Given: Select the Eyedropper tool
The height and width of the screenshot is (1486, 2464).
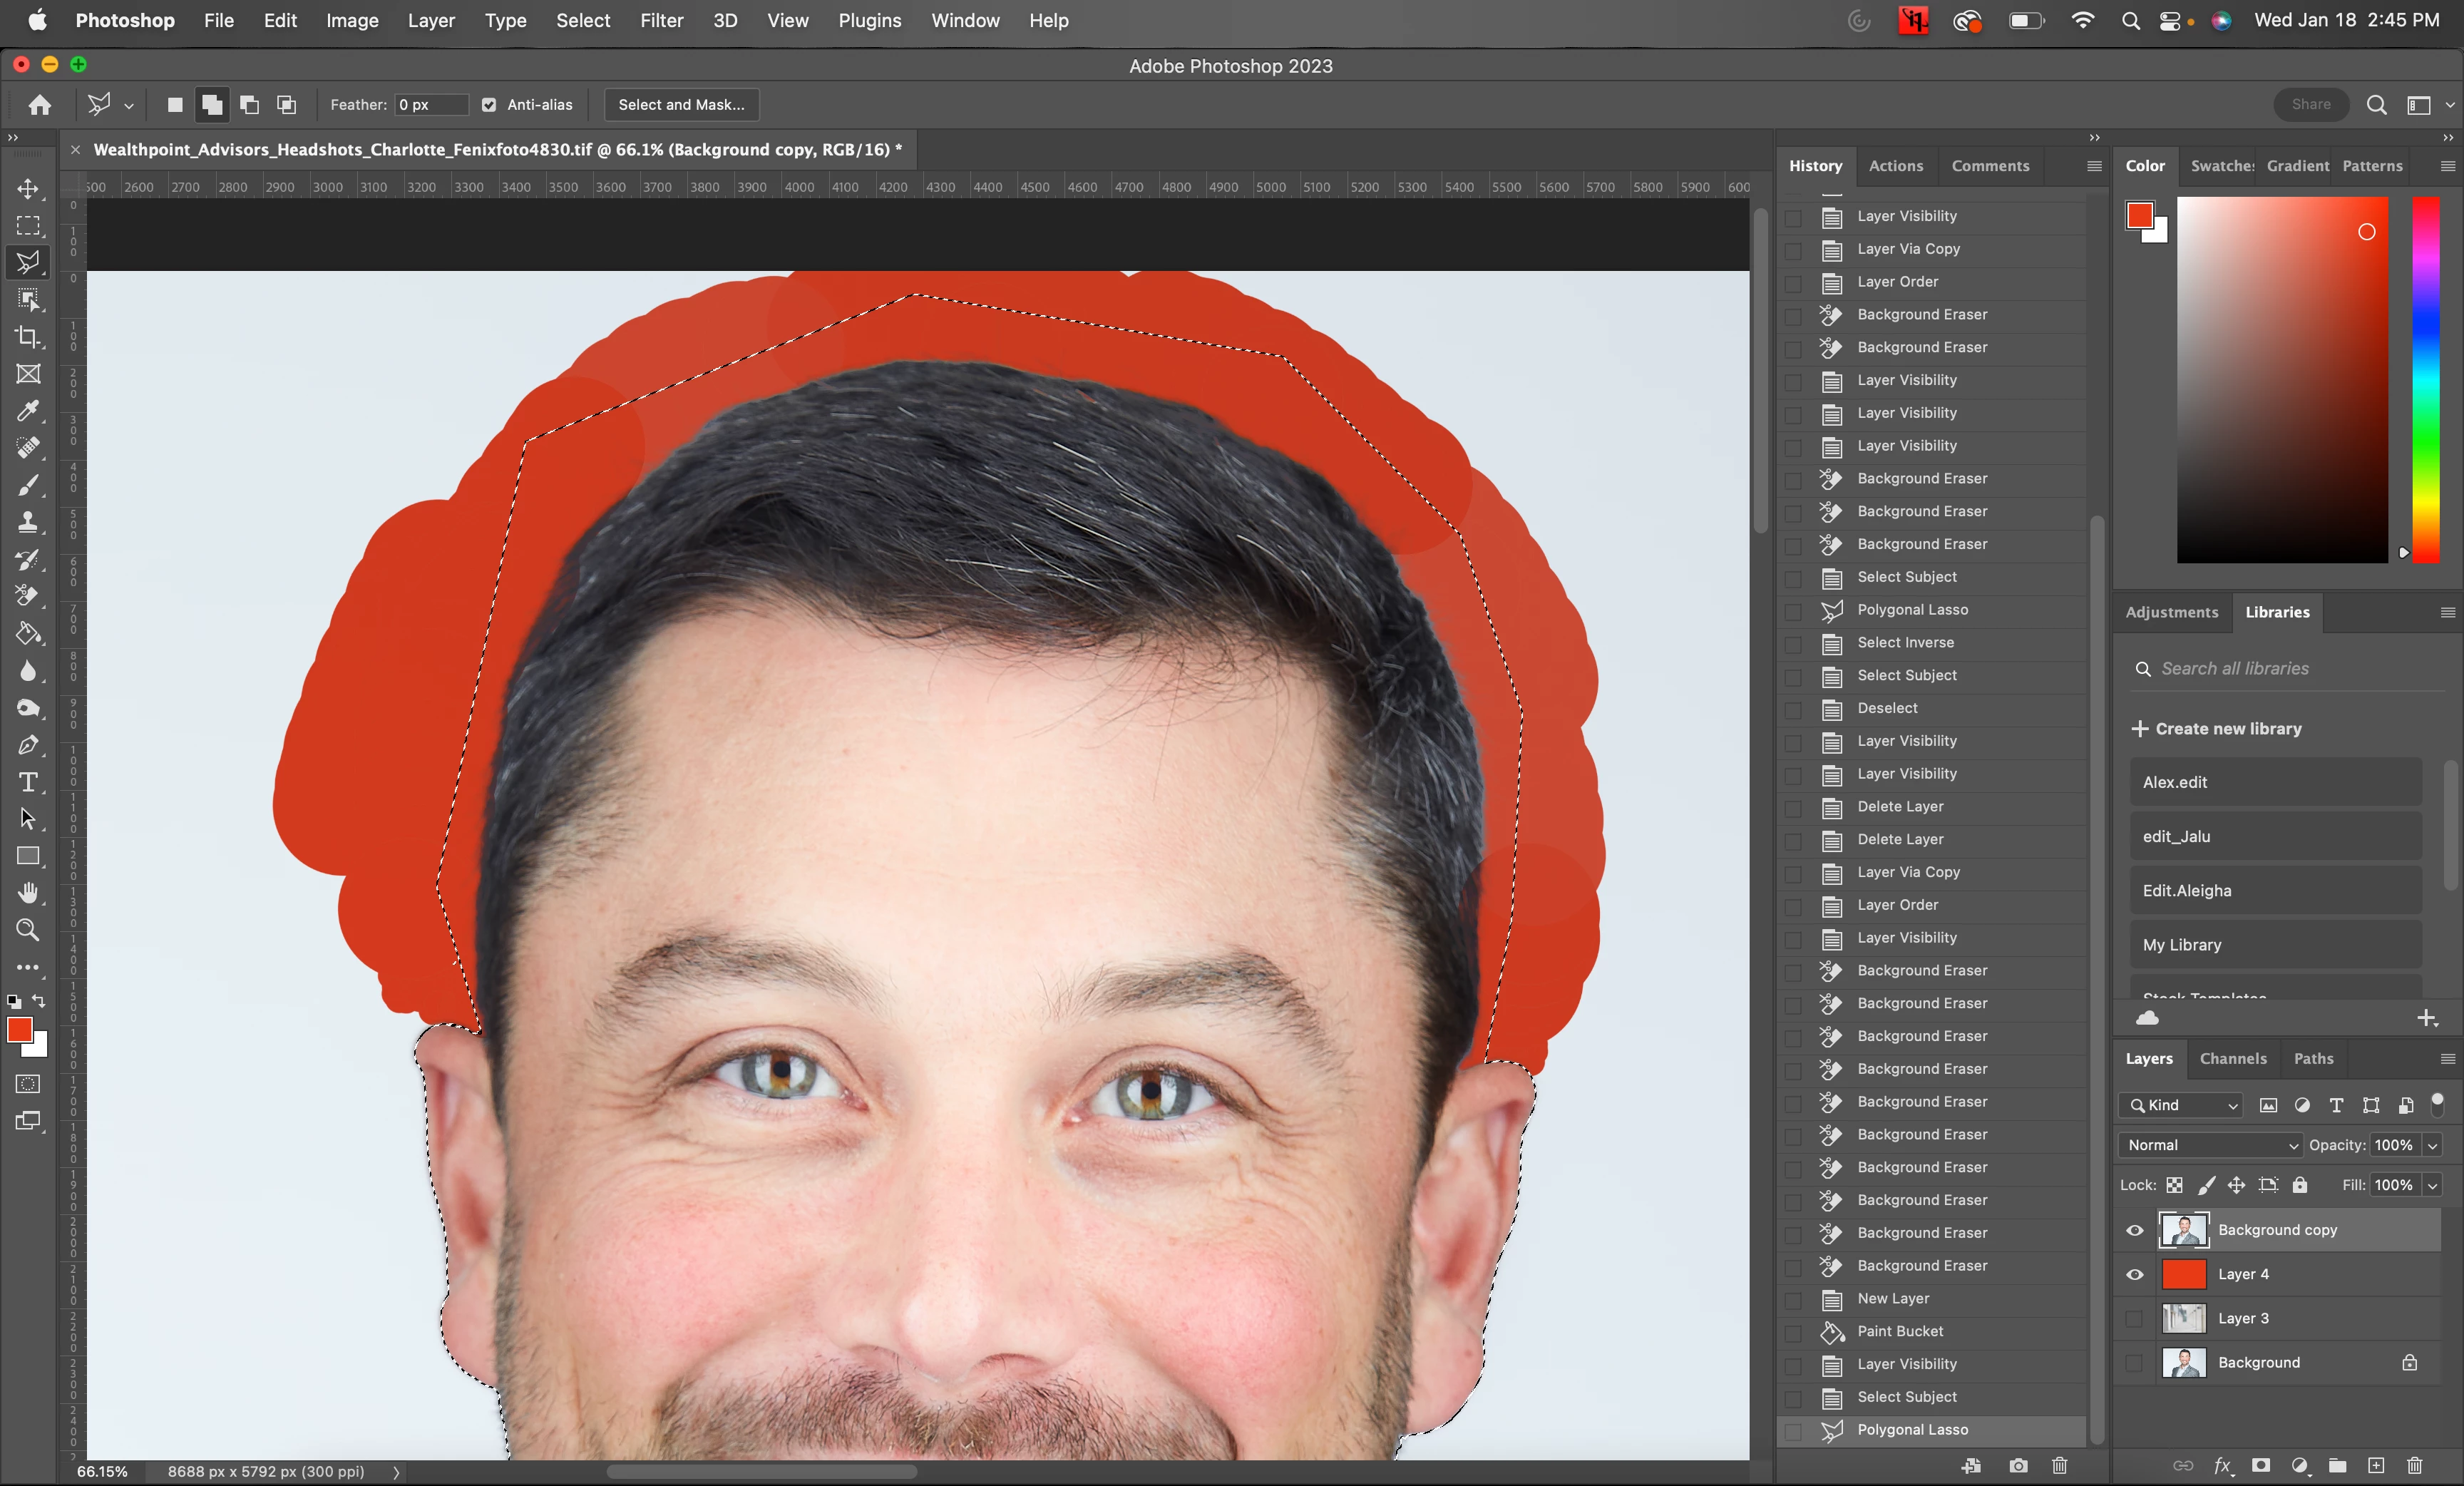Looking at the screenshot, I should tap(28, 411).
